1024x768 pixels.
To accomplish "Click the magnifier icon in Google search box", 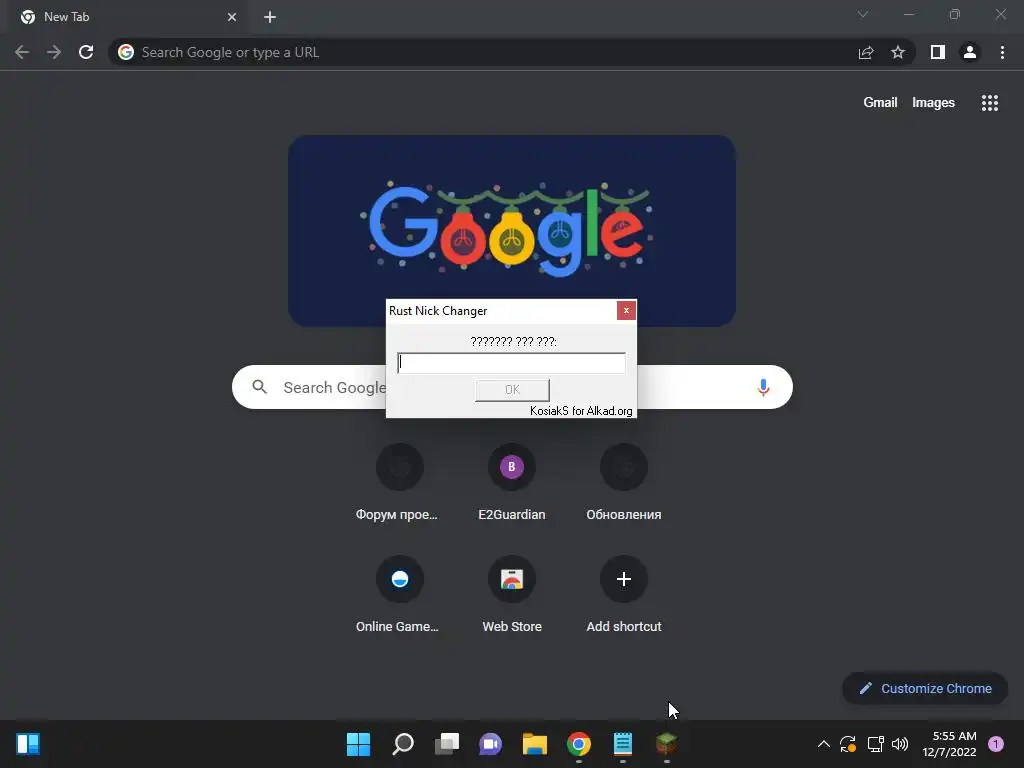I will (259, 387).
